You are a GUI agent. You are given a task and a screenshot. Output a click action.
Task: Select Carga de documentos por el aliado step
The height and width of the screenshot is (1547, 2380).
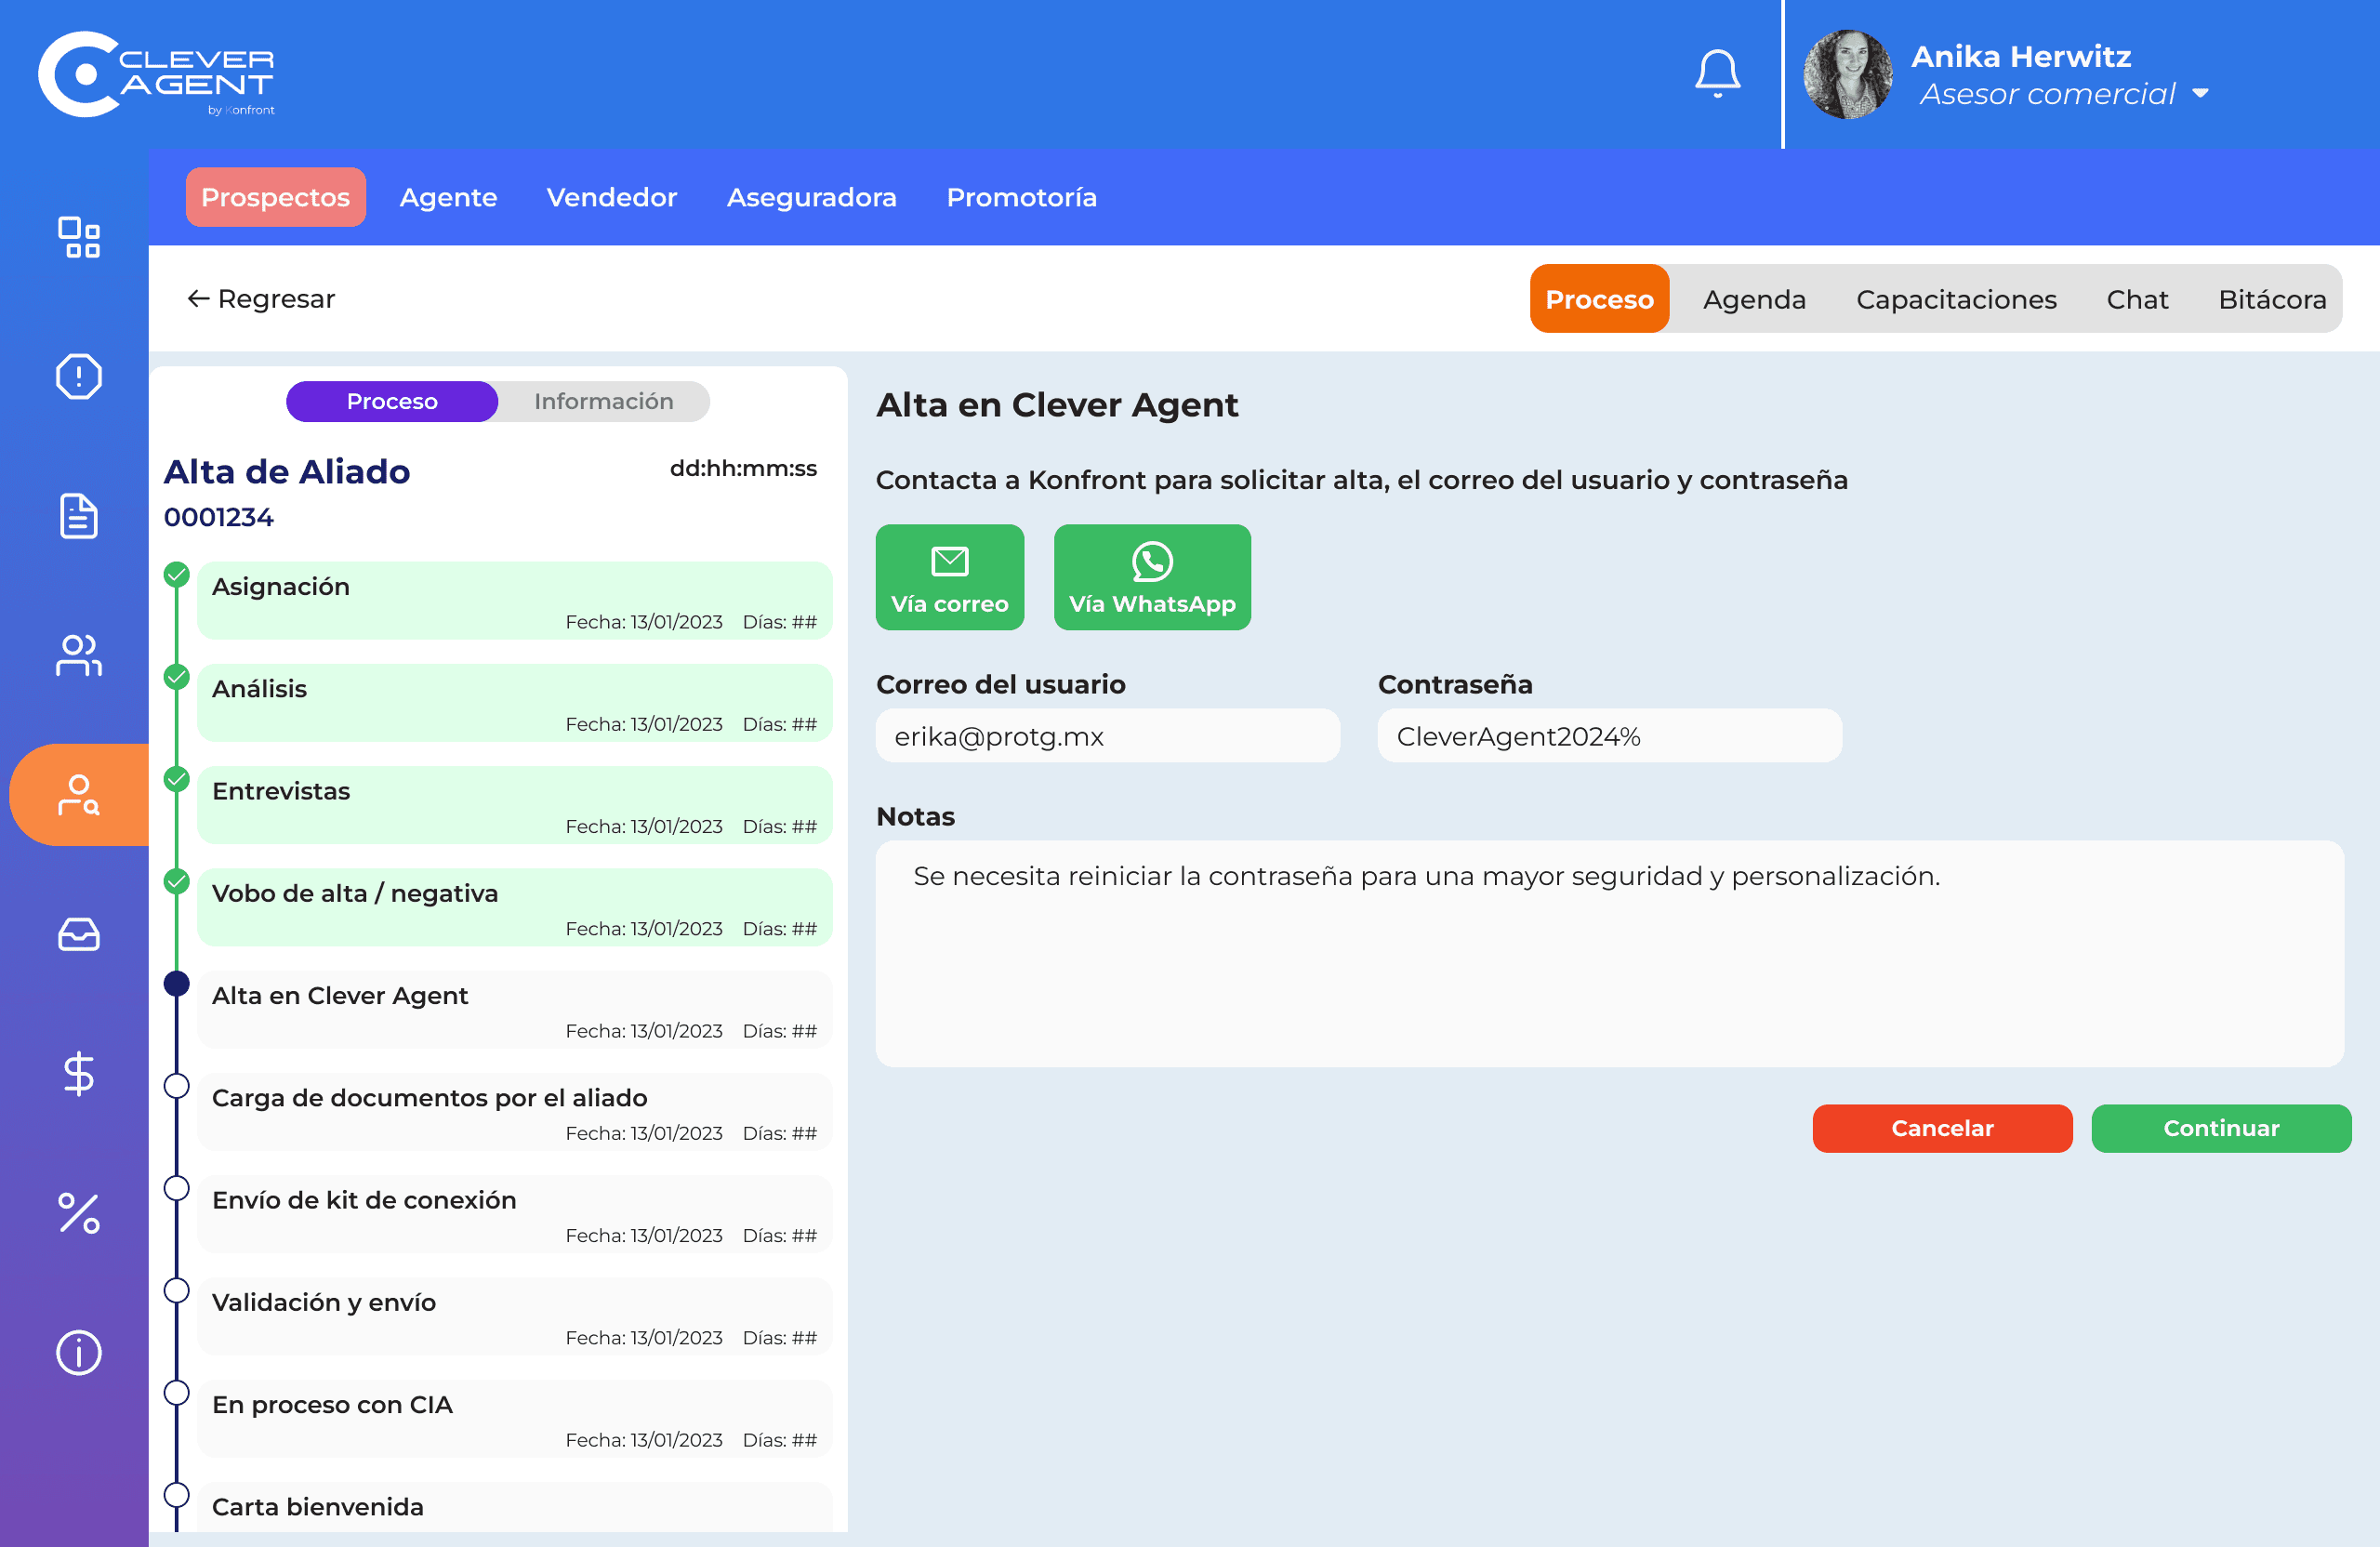(x=515, y=1112)
